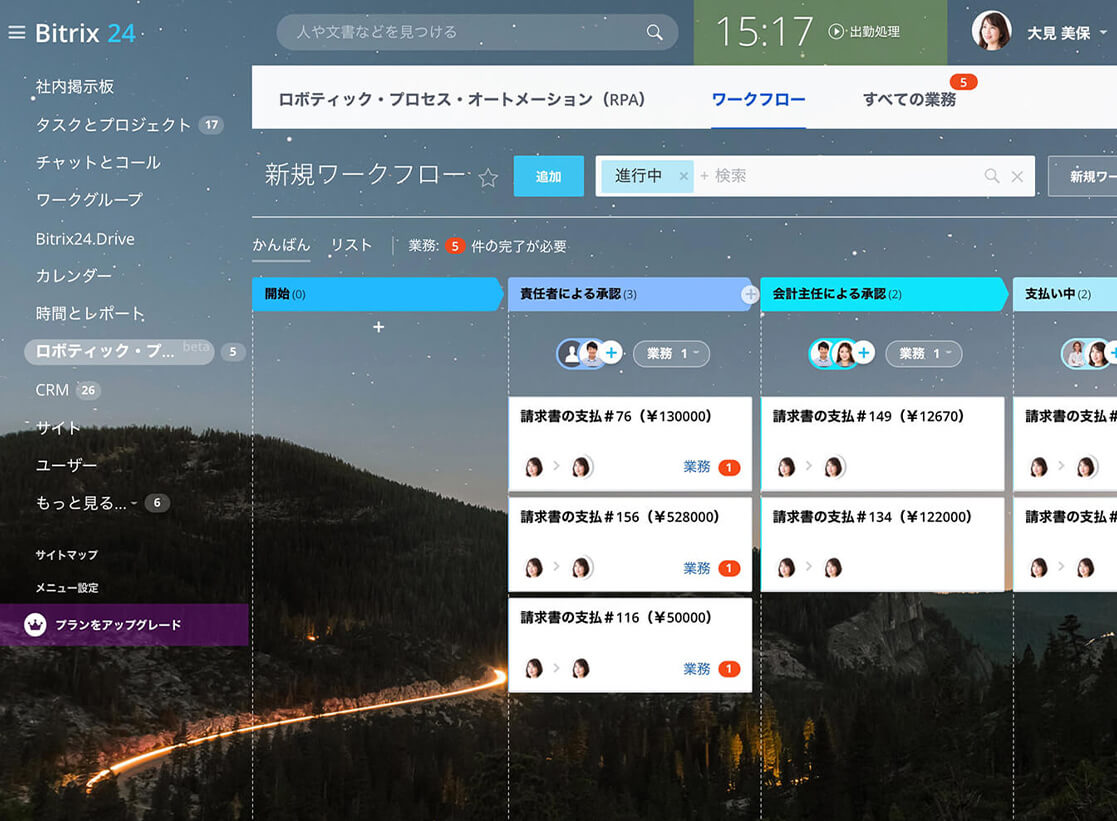Viewport: 1117px width, 821px height.
Task: Add a responsible person in 会計主任による承認 column
Action: pyautogui.click(x=863, y=353)
